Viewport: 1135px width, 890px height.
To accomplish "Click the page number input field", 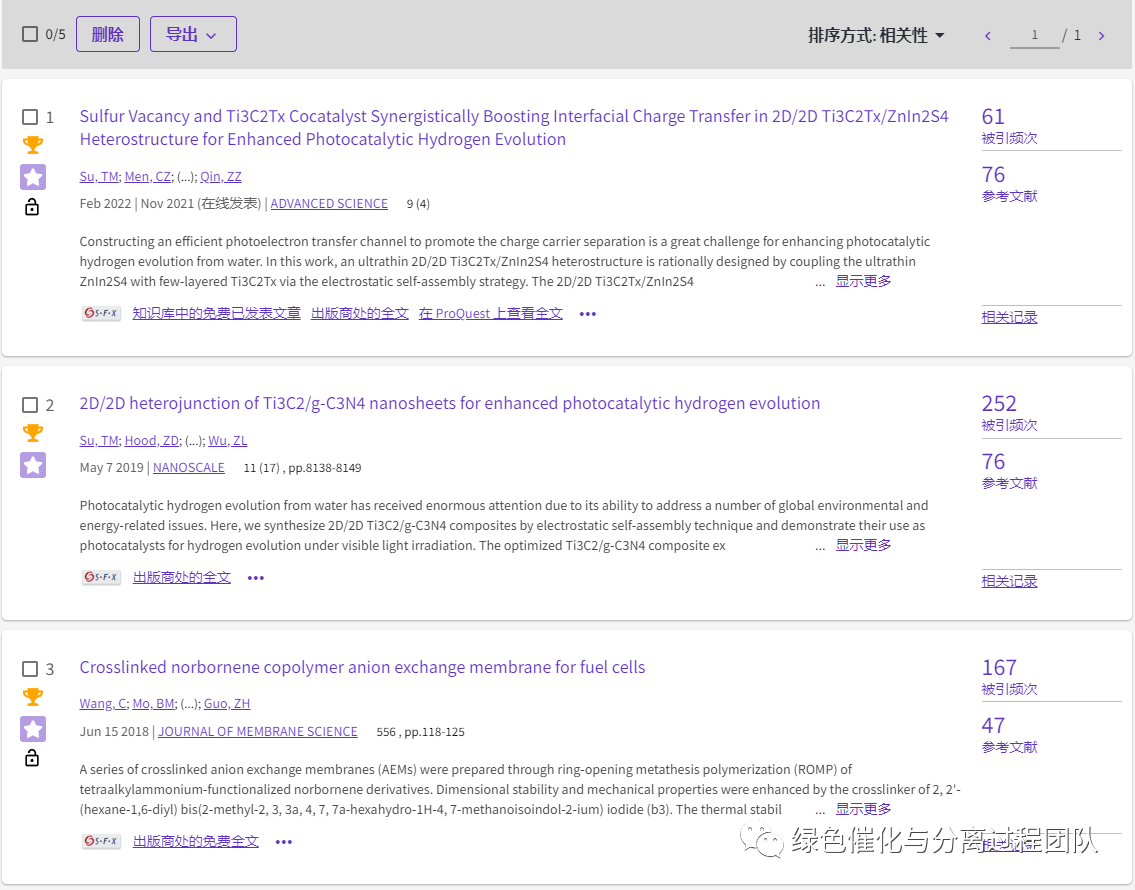I will click(1034, 36).
